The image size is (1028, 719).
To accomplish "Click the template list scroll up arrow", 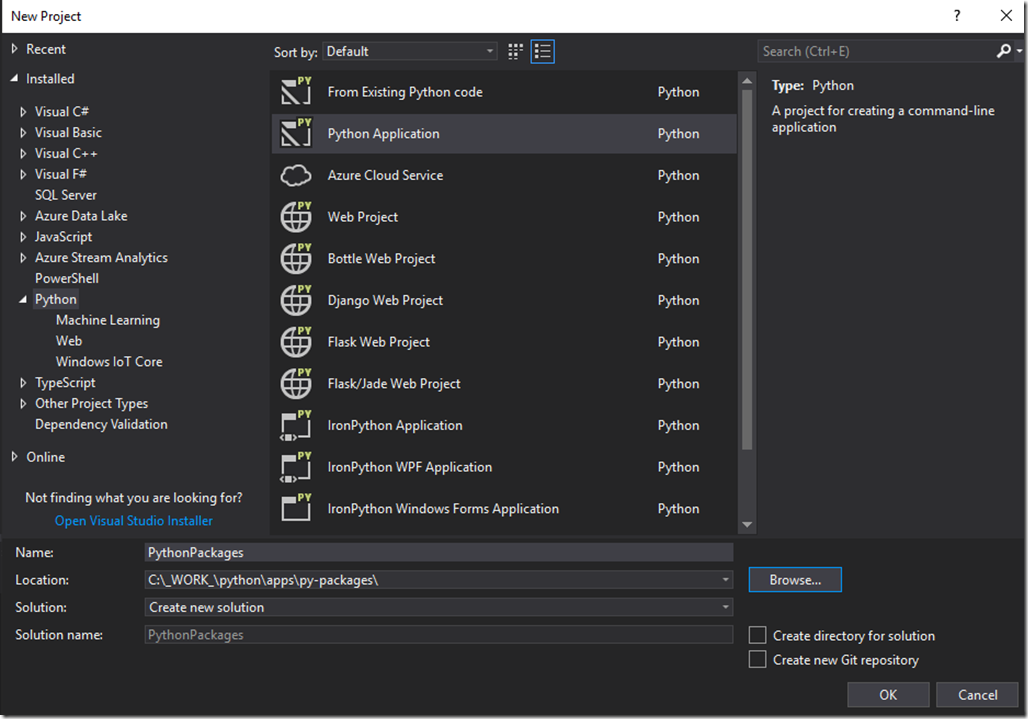I will (747, 81).
